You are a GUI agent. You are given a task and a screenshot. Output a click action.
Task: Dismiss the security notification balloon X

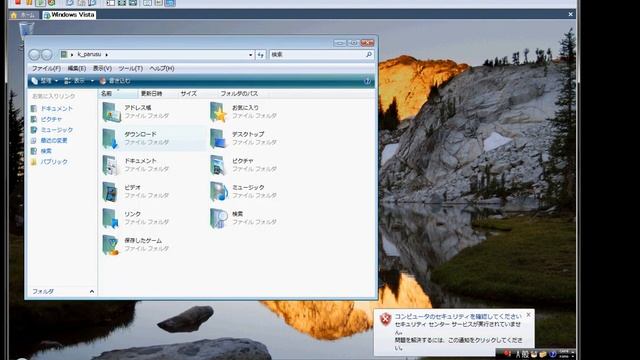tap(529, 315)
